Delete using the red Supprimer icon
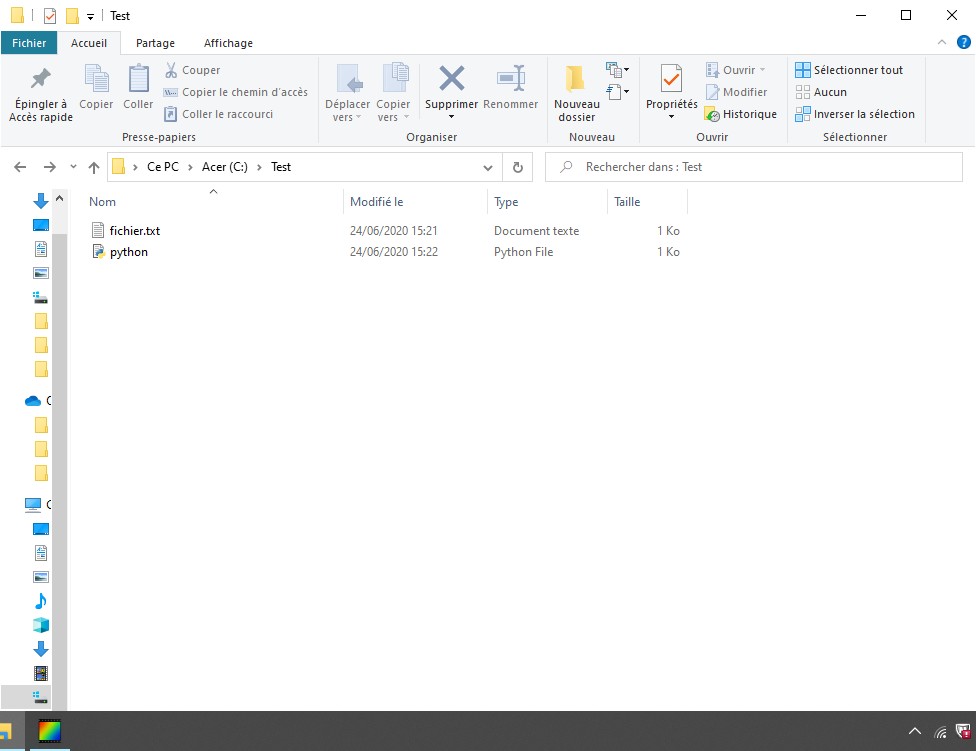976x751 pixels. pyautogui.click(x=451, y=80)
